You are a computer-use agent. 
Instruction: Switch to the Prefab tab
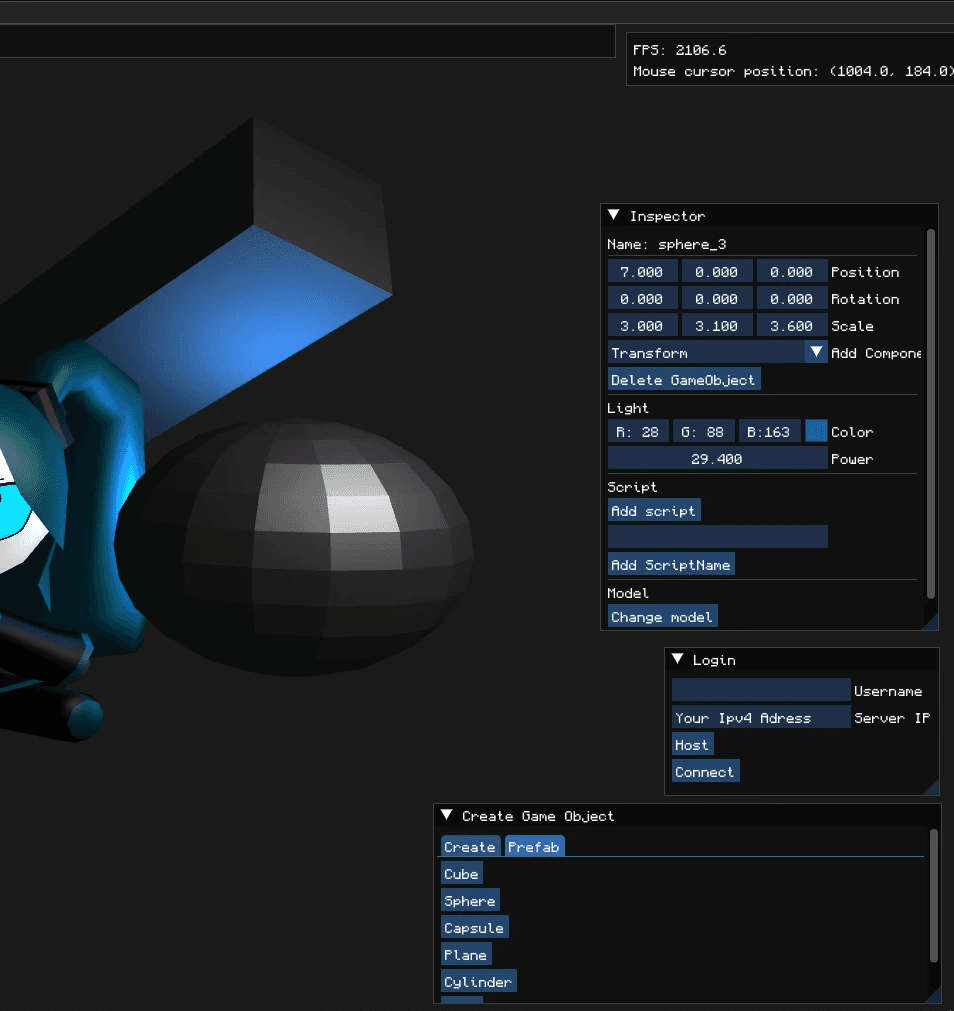(x=534, y=847)
